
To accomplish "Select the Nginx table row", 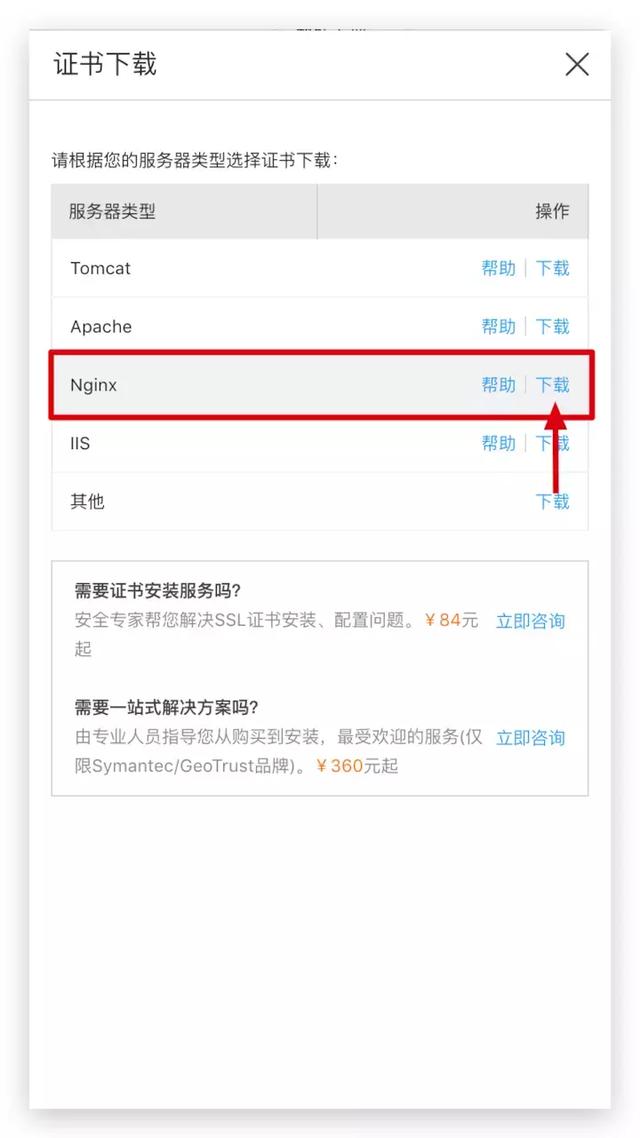I will [320, 385].
